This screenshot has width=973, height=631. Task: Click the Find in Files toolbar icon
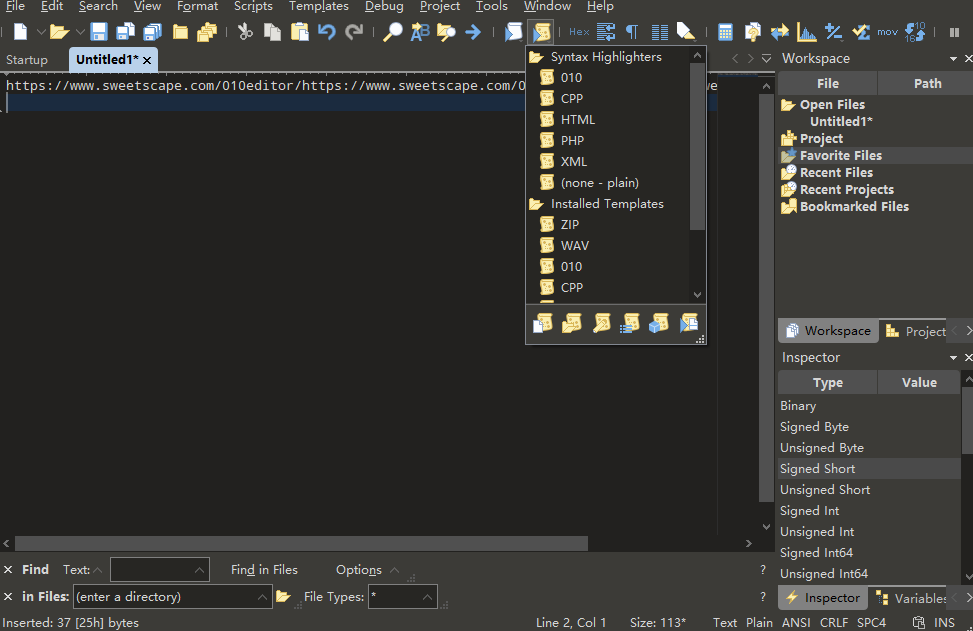pos(446,32)
